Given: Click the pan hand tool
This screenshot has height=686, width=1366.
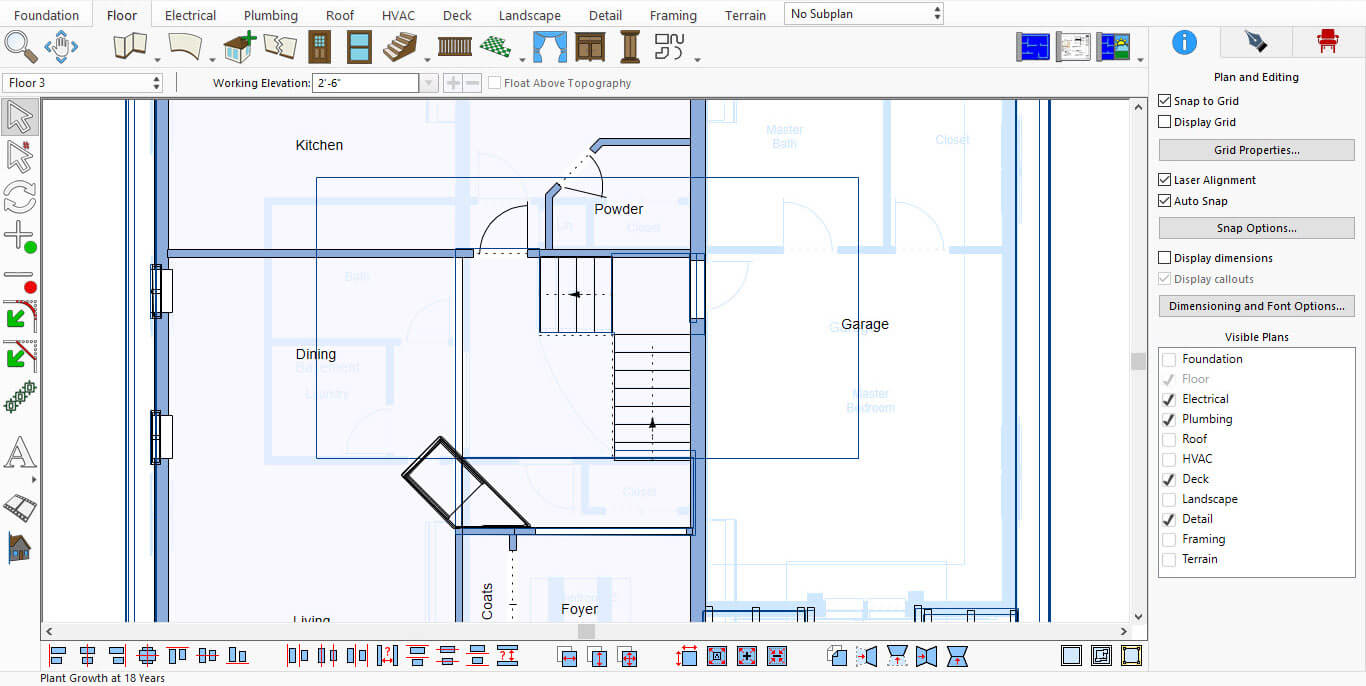Looking at the screenshot, I should 61,46.
